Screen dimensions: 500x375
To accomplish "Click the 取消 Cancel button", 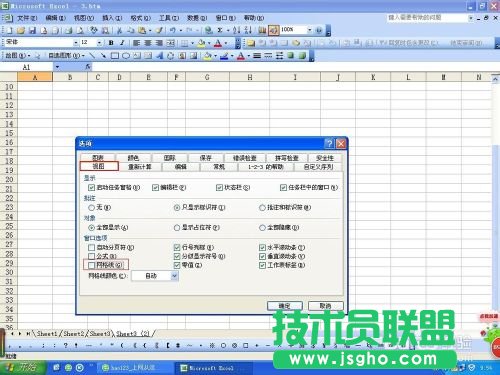I will [325, 306].
